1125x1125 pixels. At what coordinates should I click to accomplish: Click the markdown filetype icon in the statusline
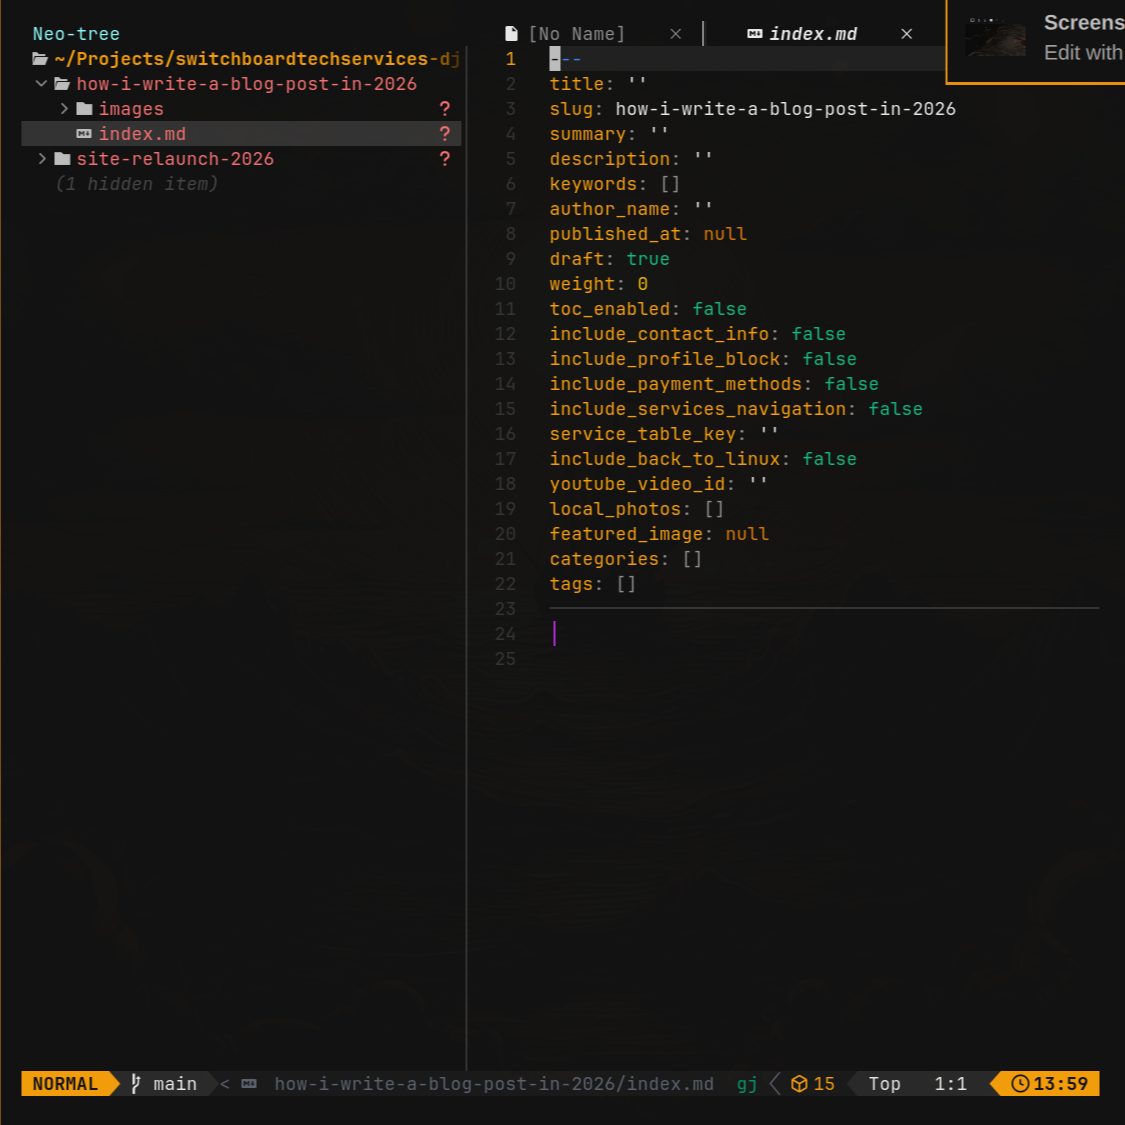tap(249, 1083)
